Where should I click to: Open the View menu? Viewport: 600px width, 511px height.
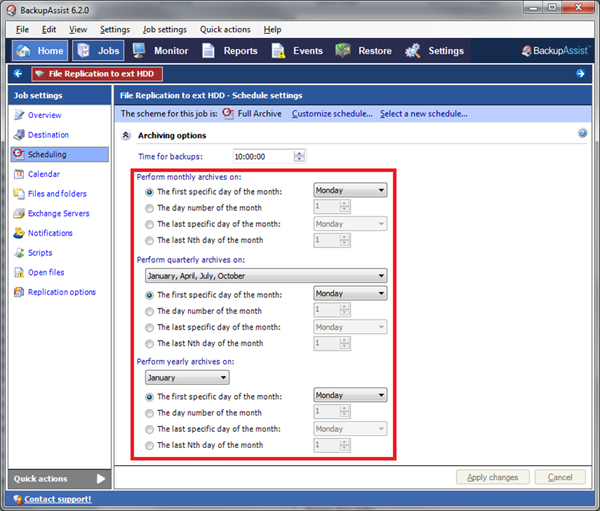point(78,29)
